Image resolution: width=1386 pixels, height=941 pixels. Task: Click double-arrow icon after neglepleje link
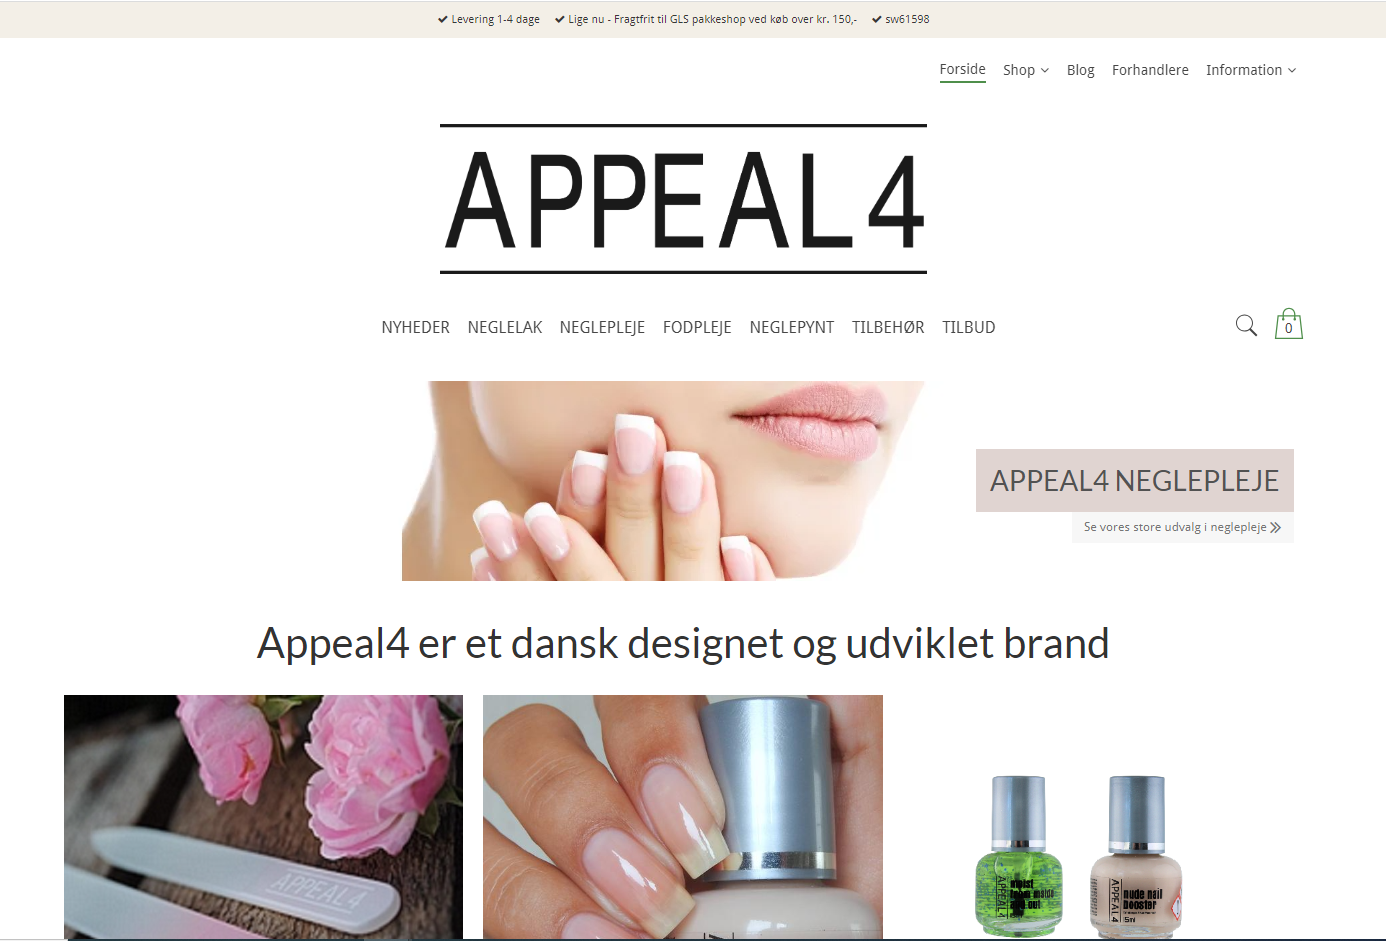pos(1275,528)
